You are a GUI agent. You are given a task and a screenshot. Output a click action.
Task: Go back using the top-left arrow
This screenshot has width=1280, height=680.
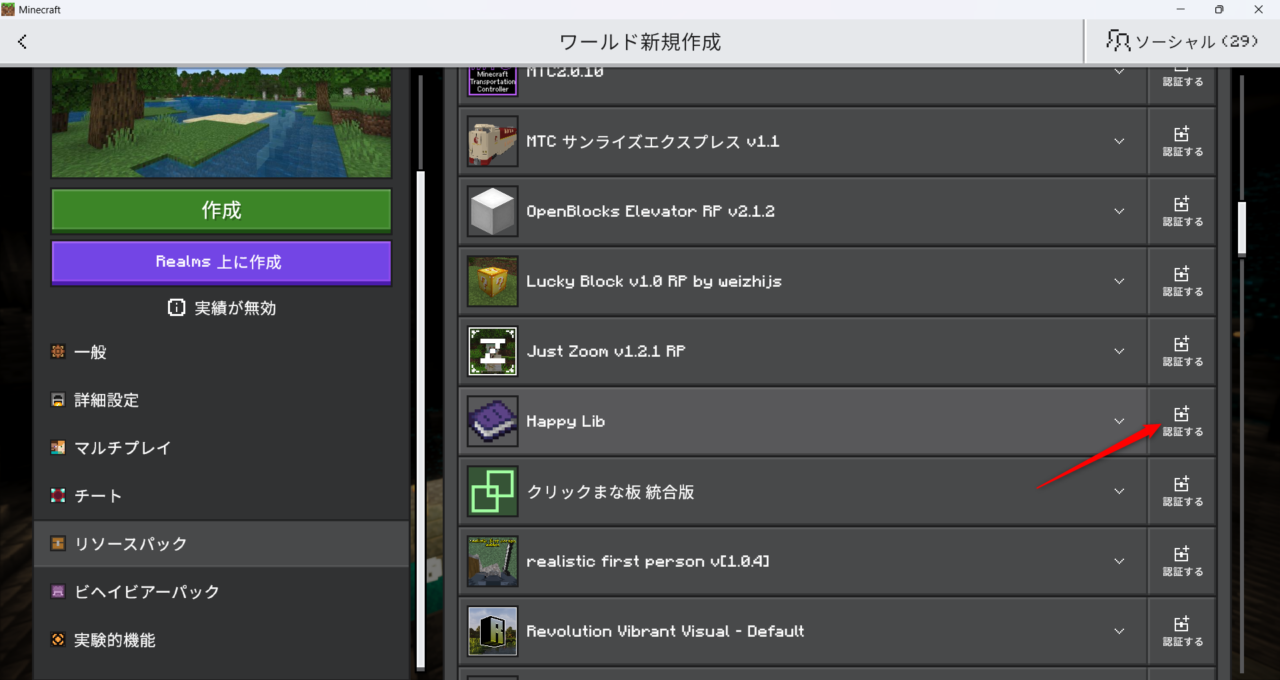(22, 42)
